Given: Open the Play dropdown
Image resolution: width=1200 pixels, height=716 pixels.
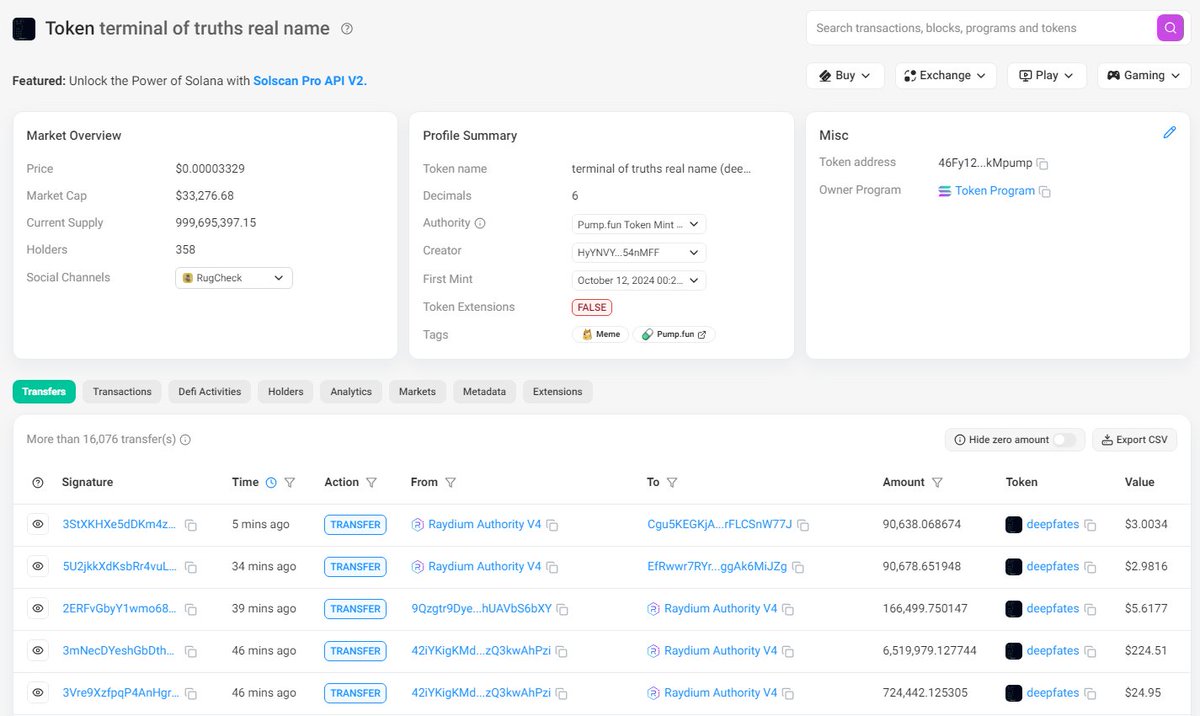Looking at the screenshot, I should [x=1047, y=75].
